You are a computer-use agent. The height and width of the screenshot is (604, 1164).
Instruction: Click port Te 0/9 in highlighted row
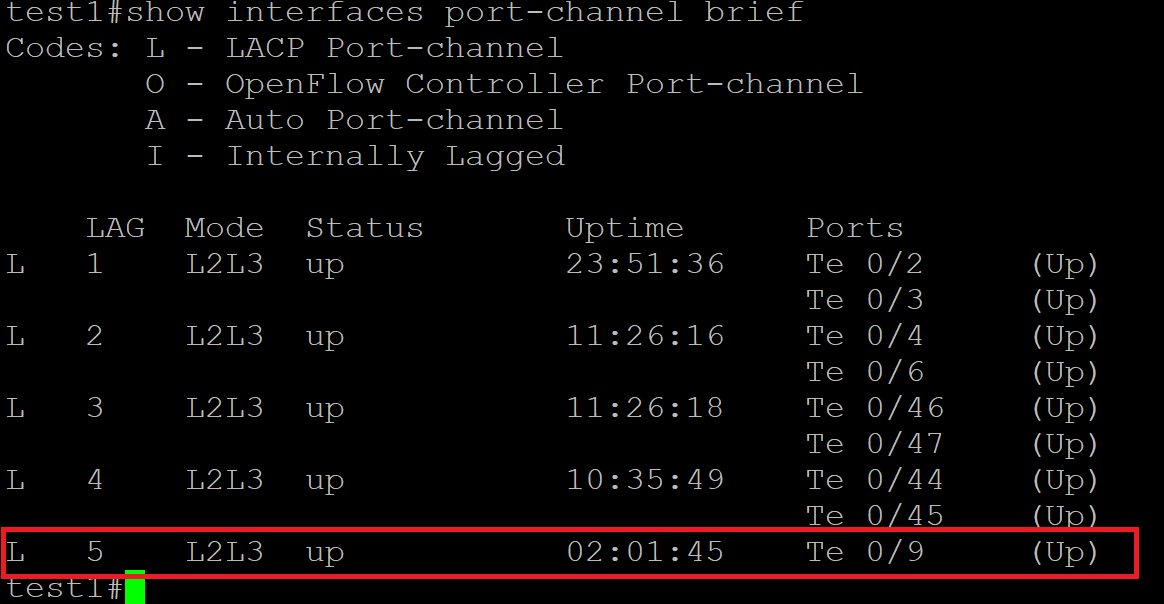coord(865,552)
